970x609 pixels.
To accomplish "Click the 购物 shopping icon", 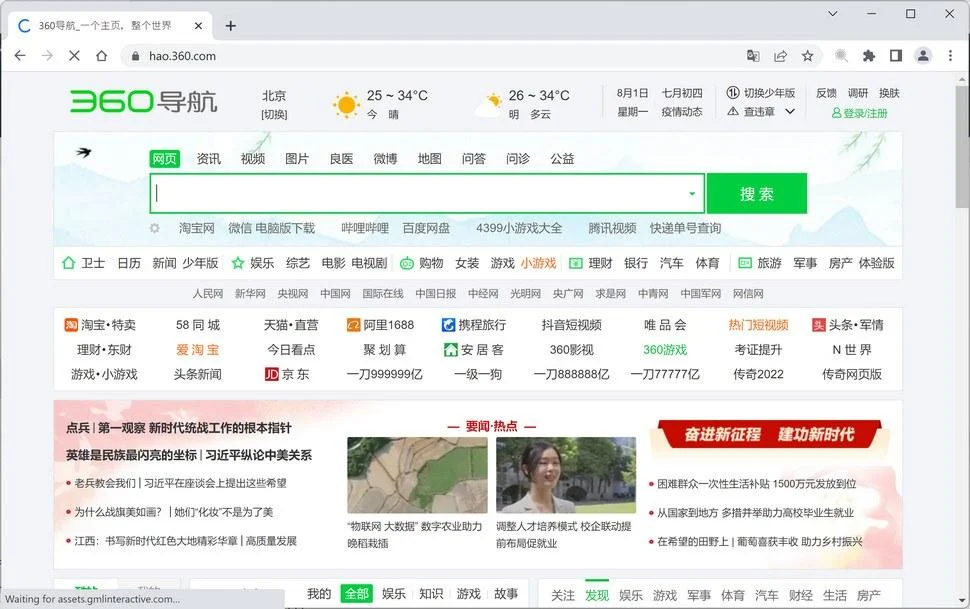I will (x=406, y=263).
